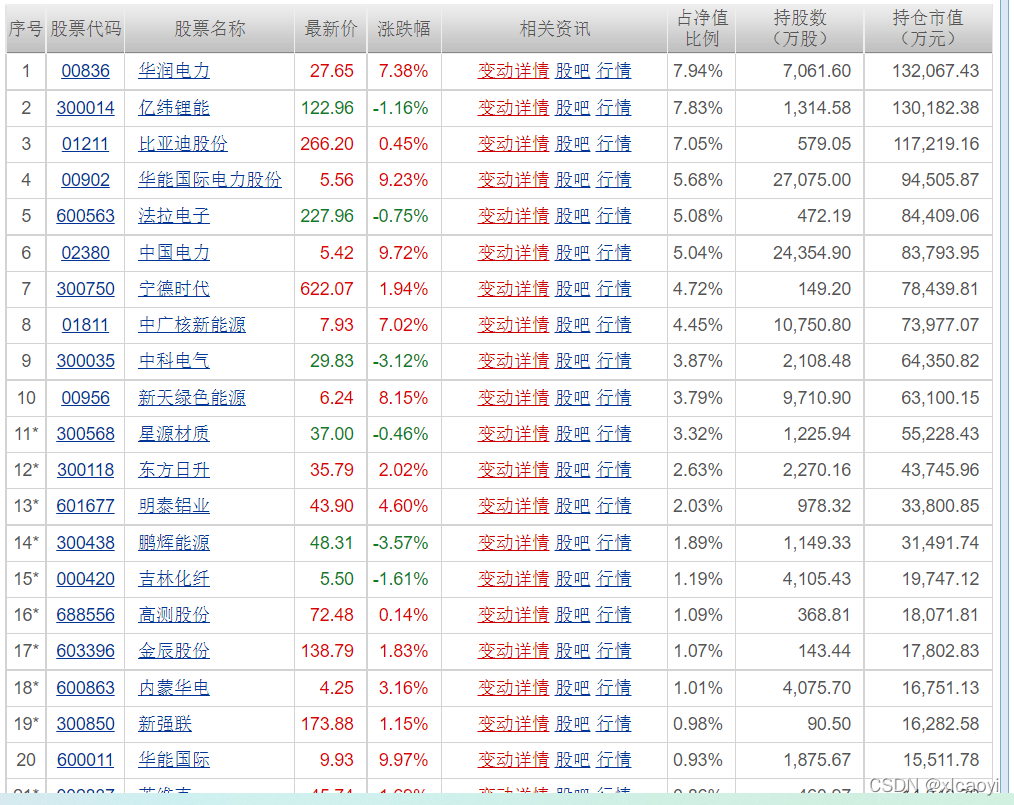Open 吉林化纤 stock page

pos(174,579)
